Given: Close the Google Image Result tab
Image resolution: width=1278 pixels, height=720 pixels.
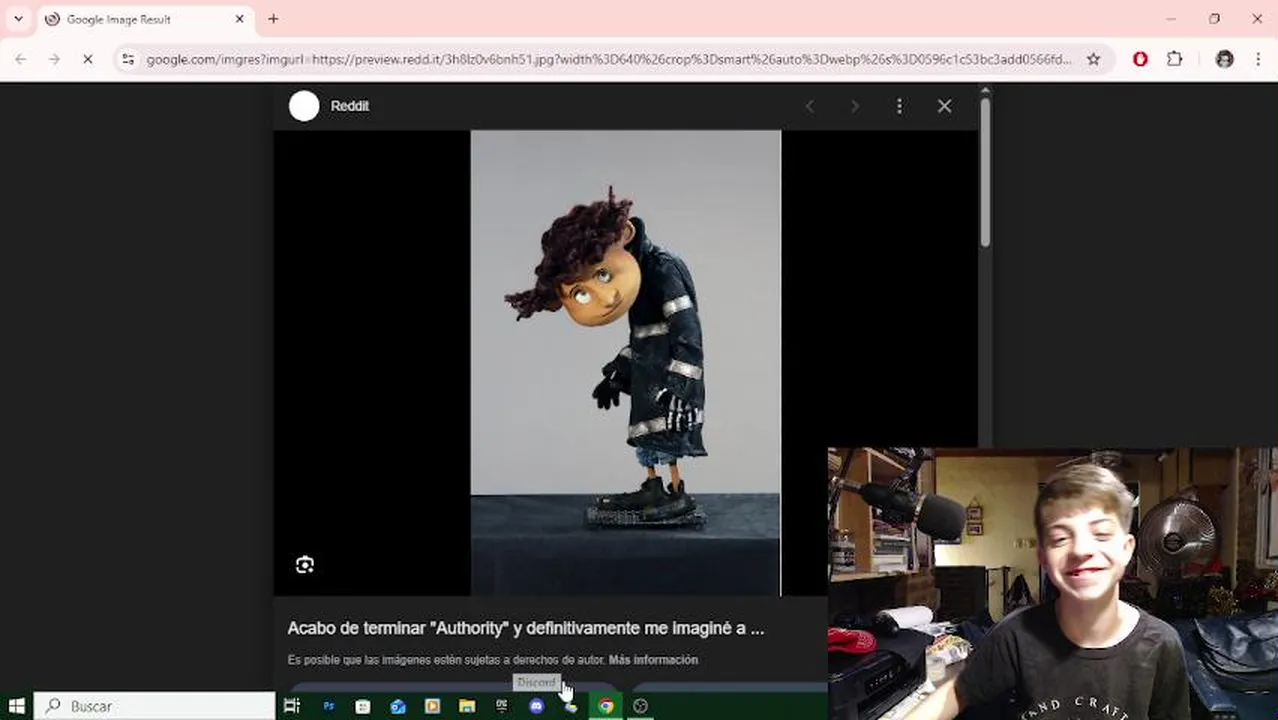Looking at the screenshot, I should tap(240, 19).
